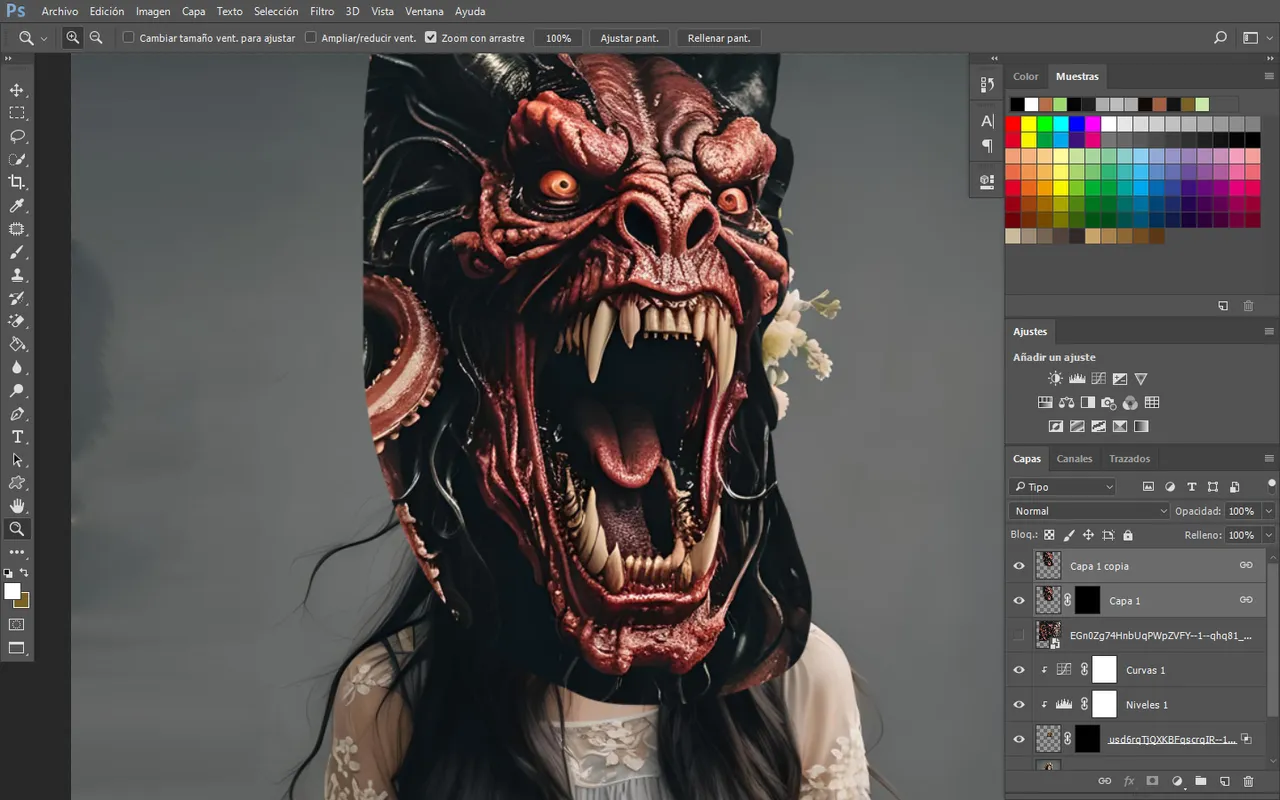1280x800 pixels.
Task: Hide the Capa 1 copia layer
Action: 1019,566
